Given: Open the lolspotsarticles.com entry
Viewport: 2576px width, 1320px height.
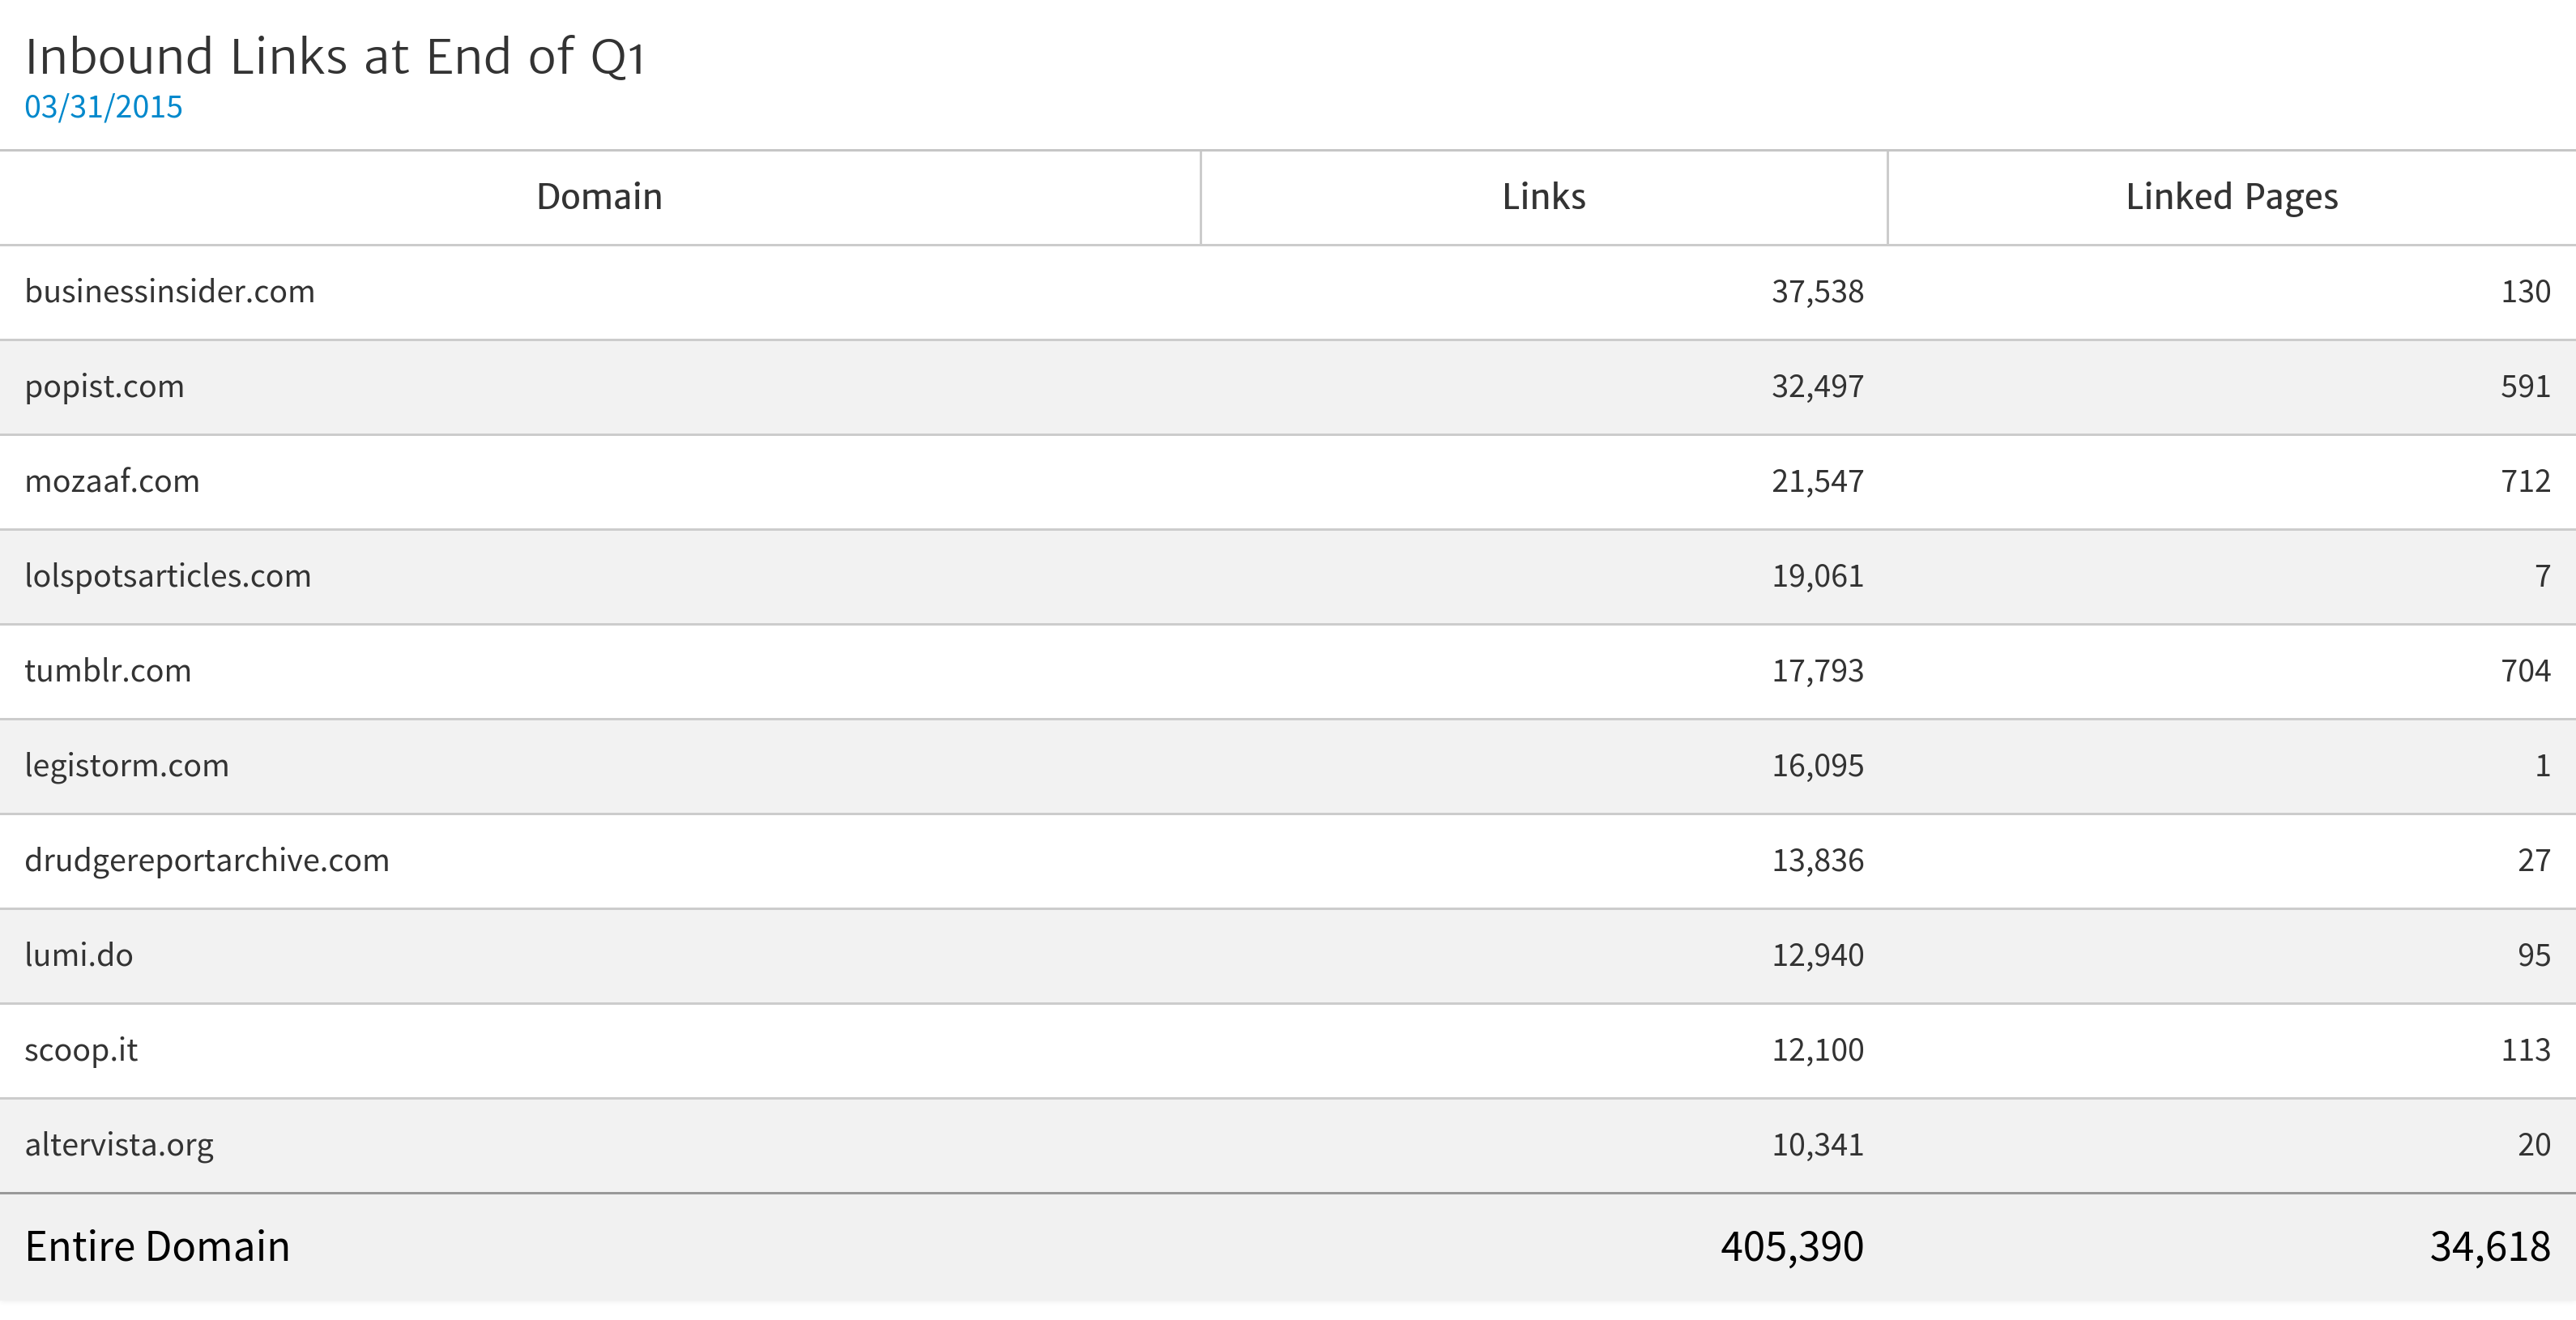Looking at the screenshot, I should tap(168, 576).
